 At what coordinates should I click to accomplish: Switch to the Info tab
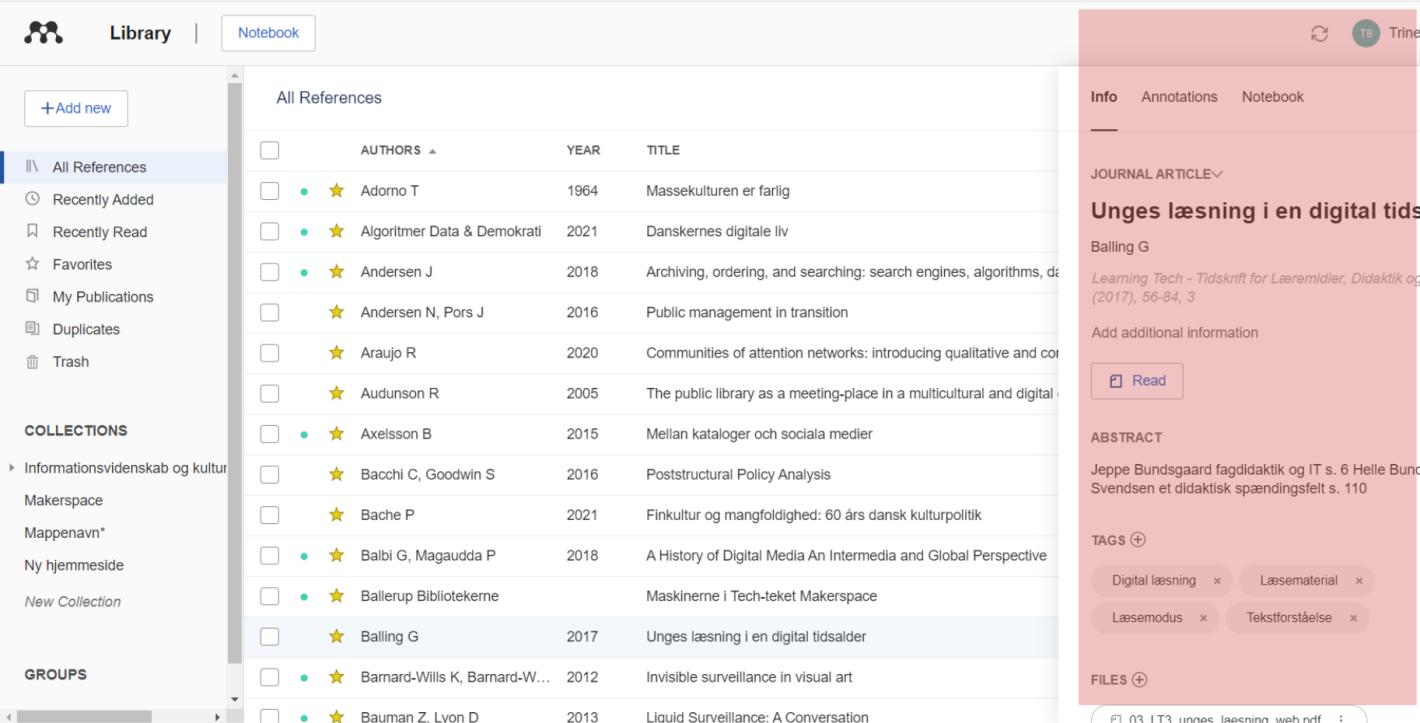[x=1104, y=97]
